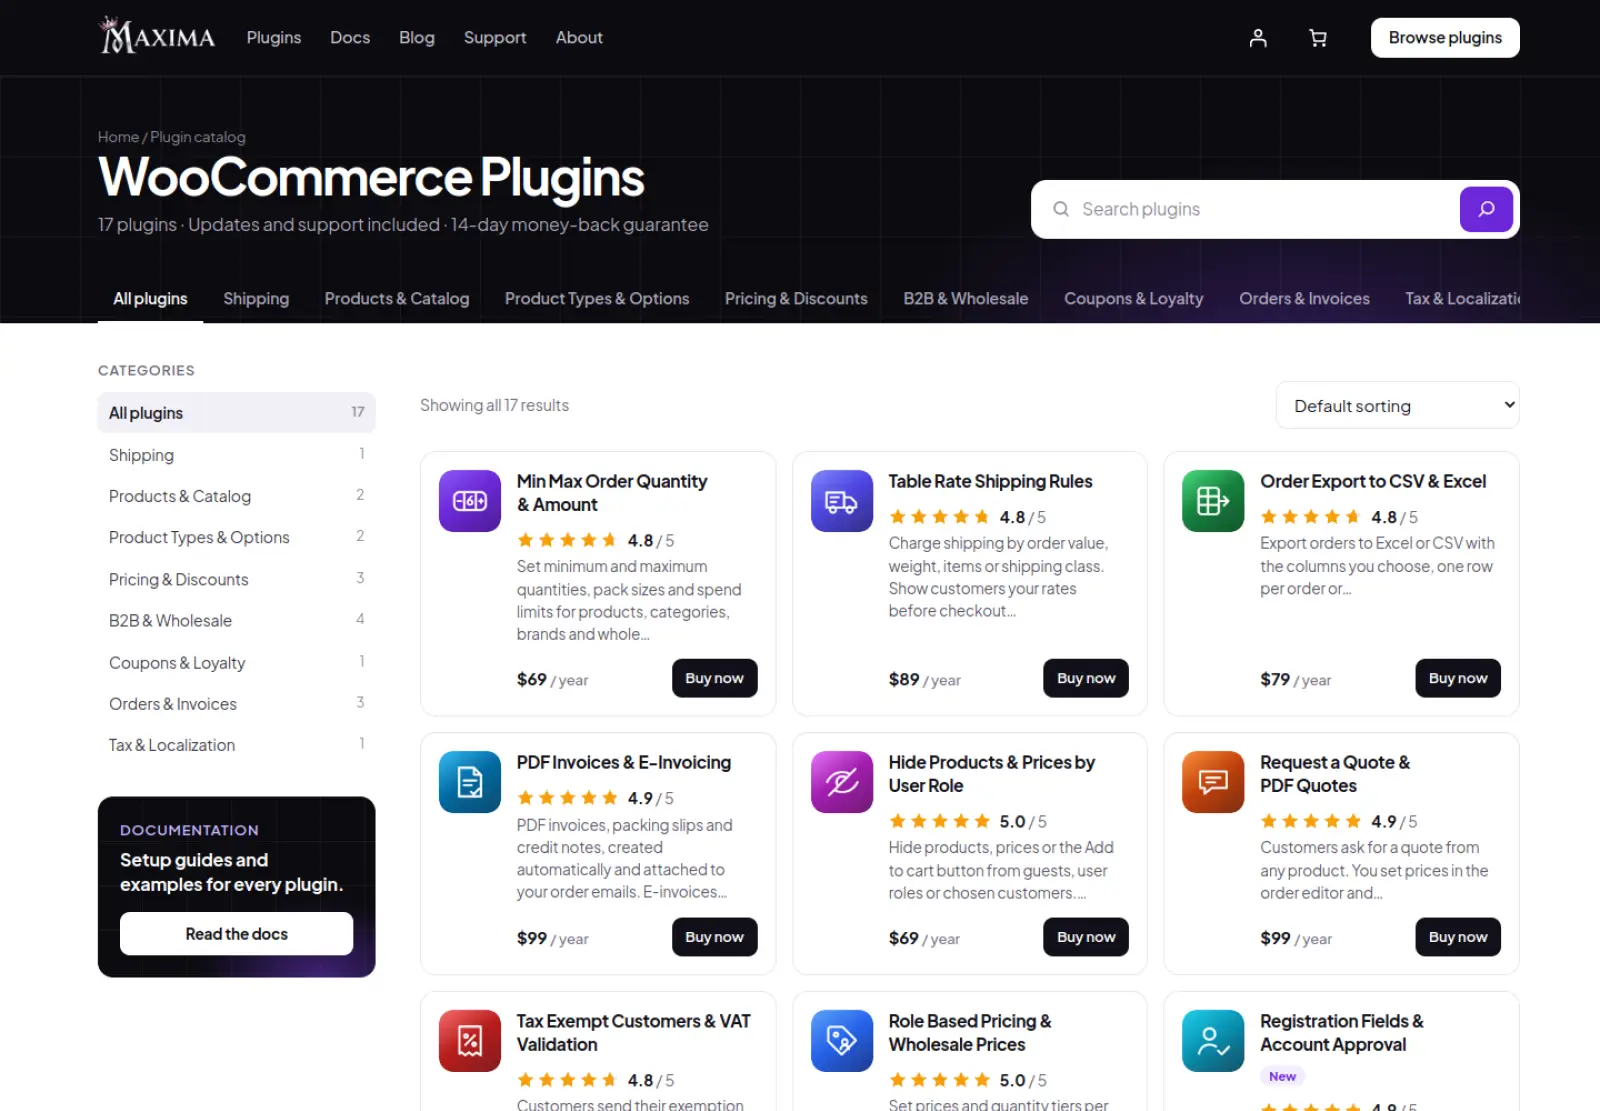
Task: Select B2B & Wholesale sidebar category
Action: [x=236, y=620]
